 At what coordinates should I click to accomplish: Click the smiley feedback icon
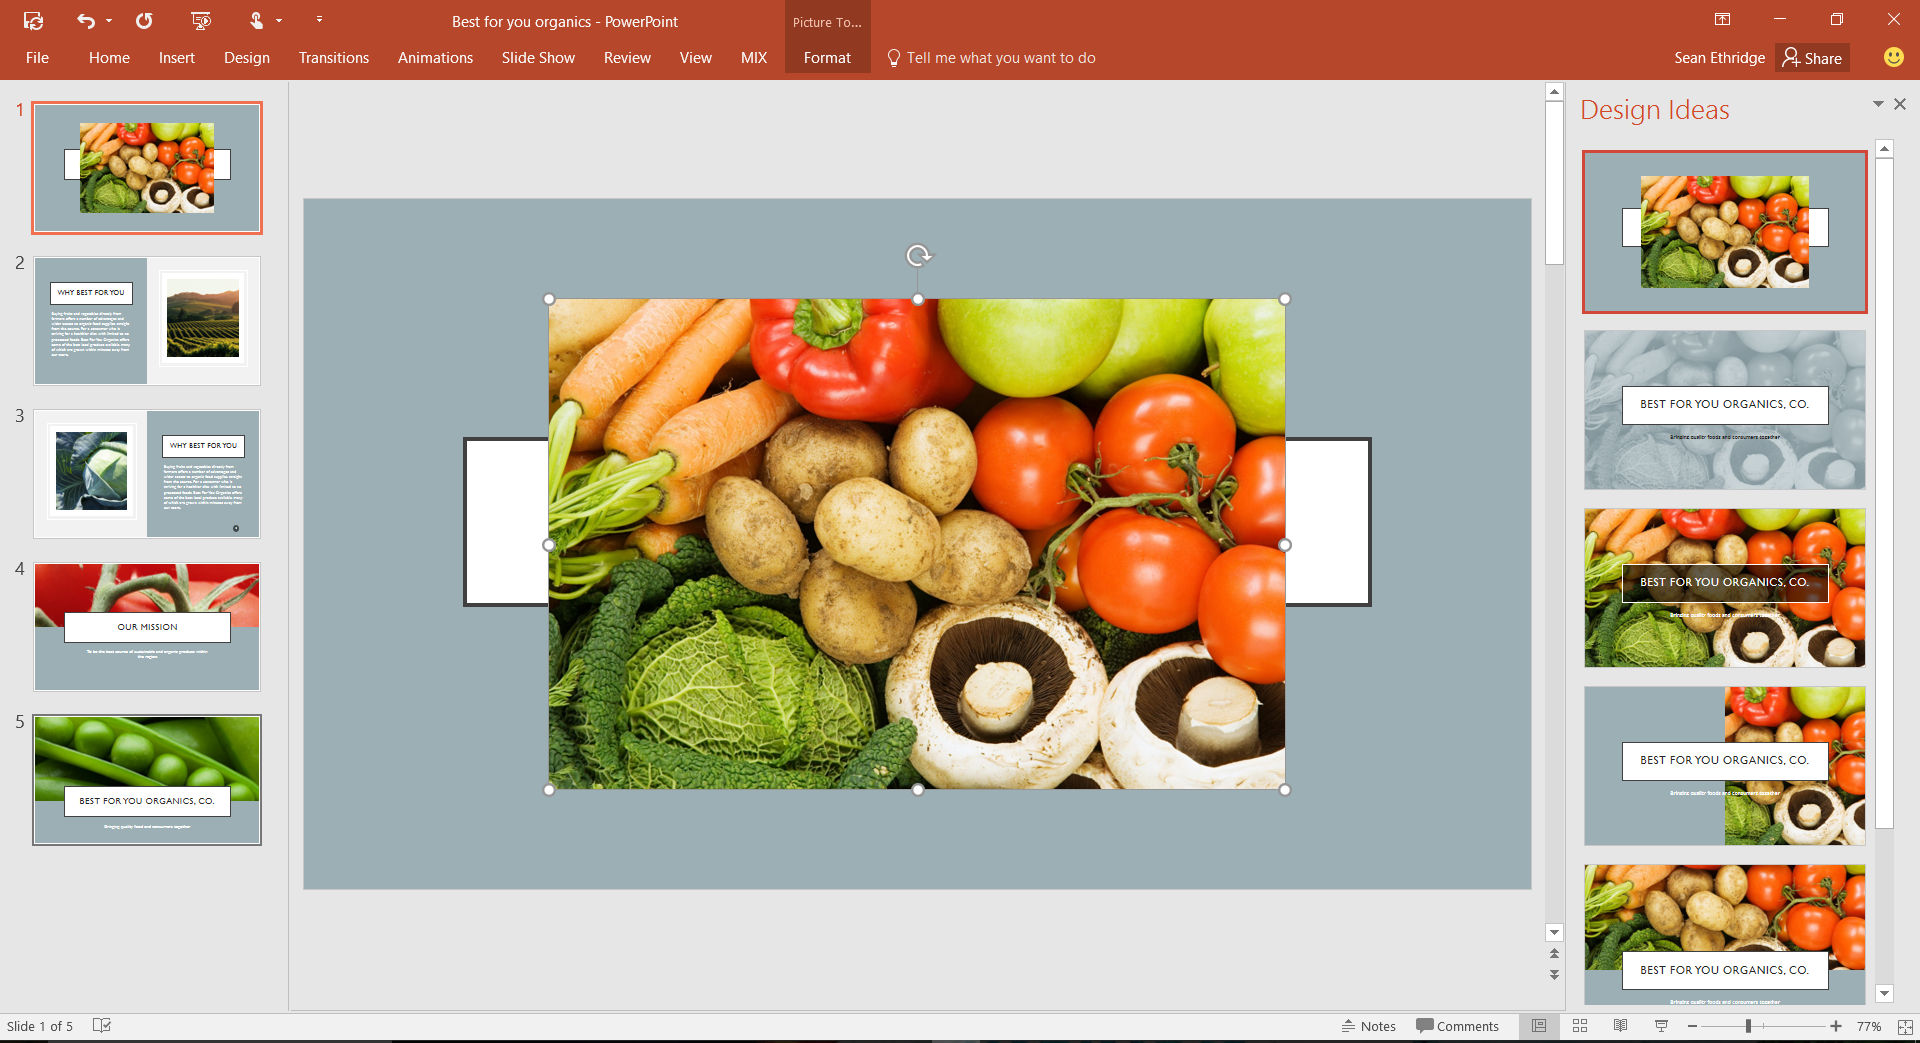click(1893, 57)
